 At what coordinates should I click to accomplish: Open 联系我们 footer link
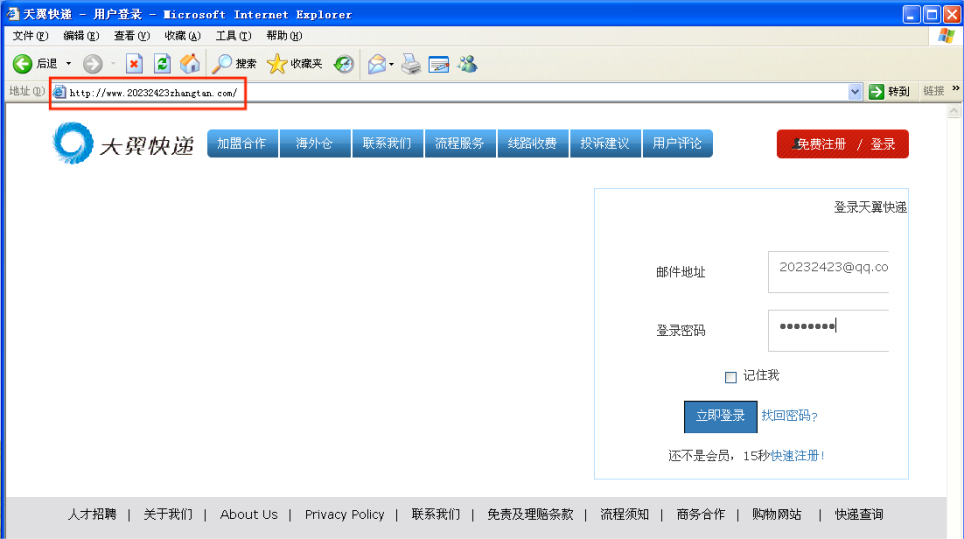point(436,514)
